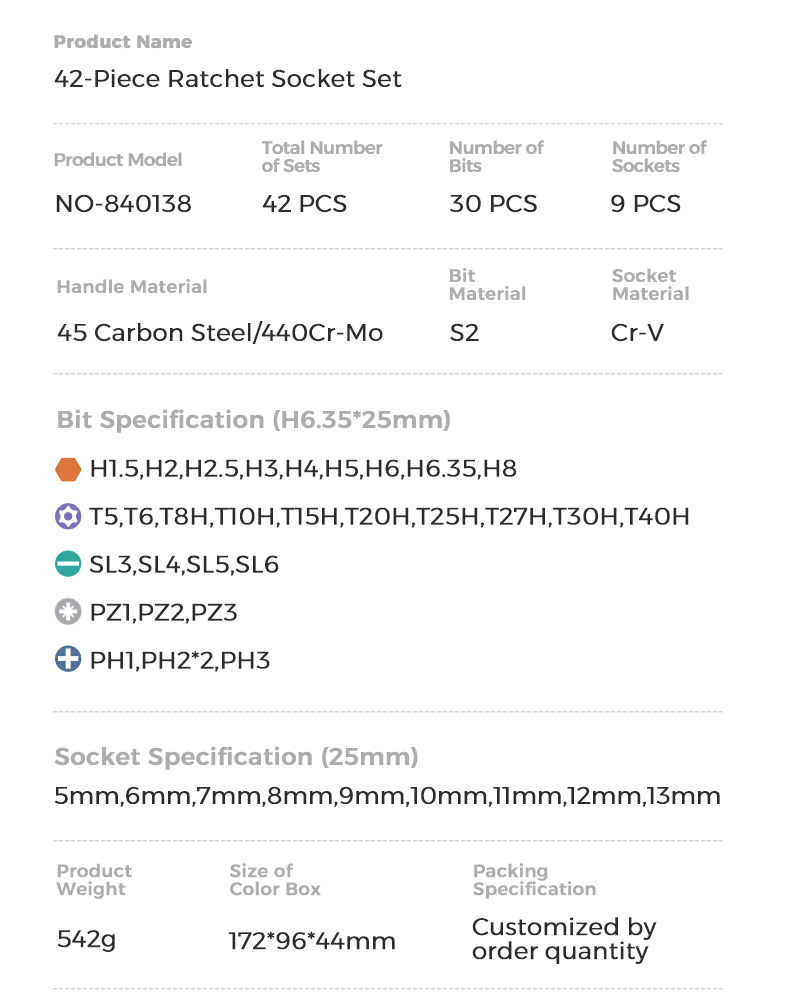Click the gray Pozidriv bit icon
Viewport: 790px width, 1008px height.
[x=68, y=612]
